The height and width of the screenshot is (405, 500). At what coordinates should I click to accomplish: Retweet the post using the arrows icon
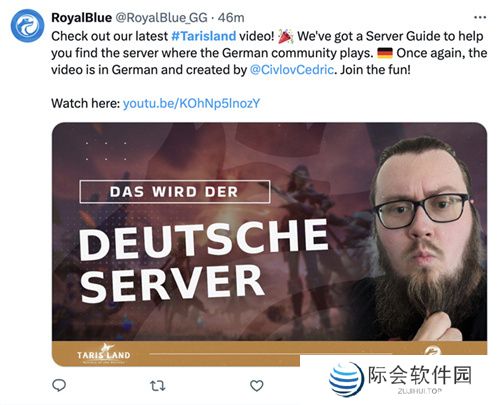pyautogui.click(x=157, y=386)
